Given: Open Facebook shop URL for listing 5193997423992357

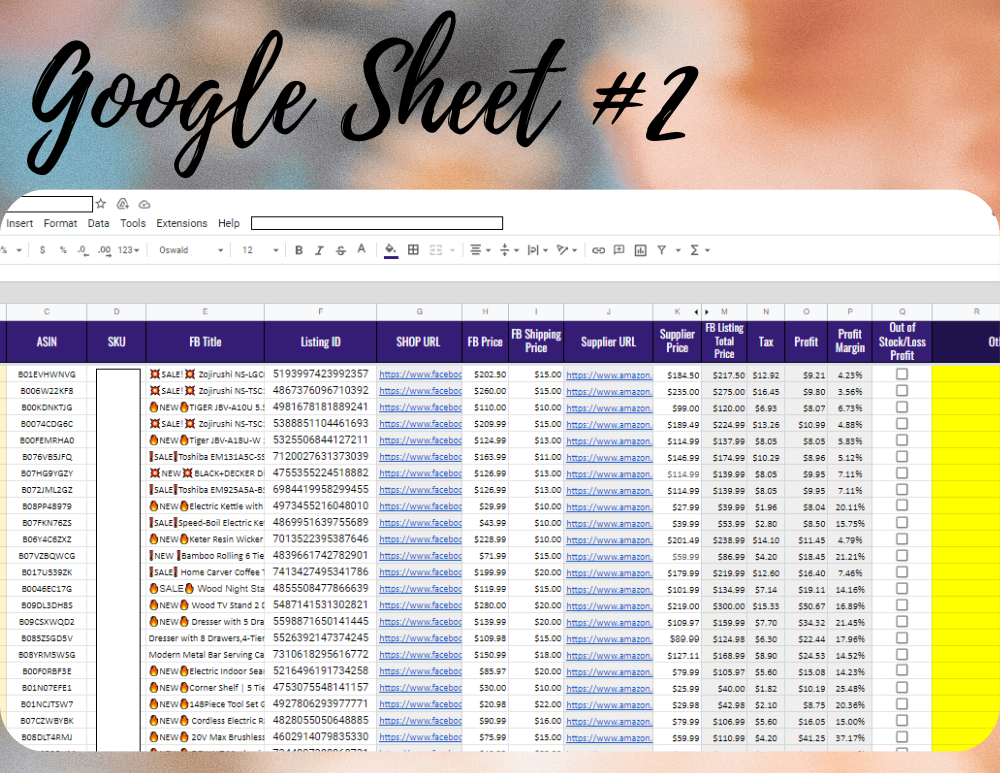Looking at the screenshot, I should point(420,374).
